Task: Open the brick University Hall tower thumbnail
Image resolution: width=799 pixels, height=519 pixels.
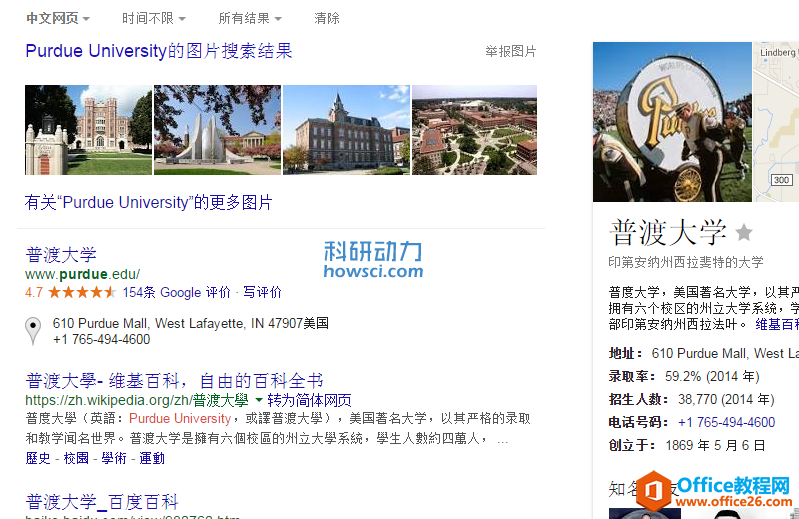Action: point(346,130)
